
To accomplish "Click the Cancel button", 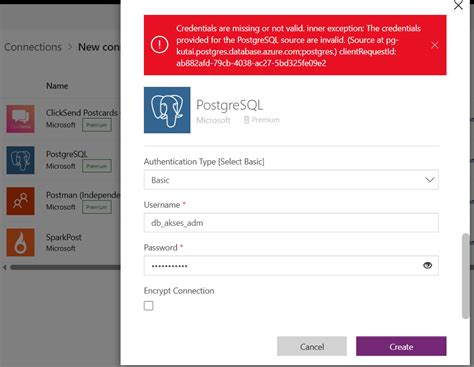I will (312, 346).
